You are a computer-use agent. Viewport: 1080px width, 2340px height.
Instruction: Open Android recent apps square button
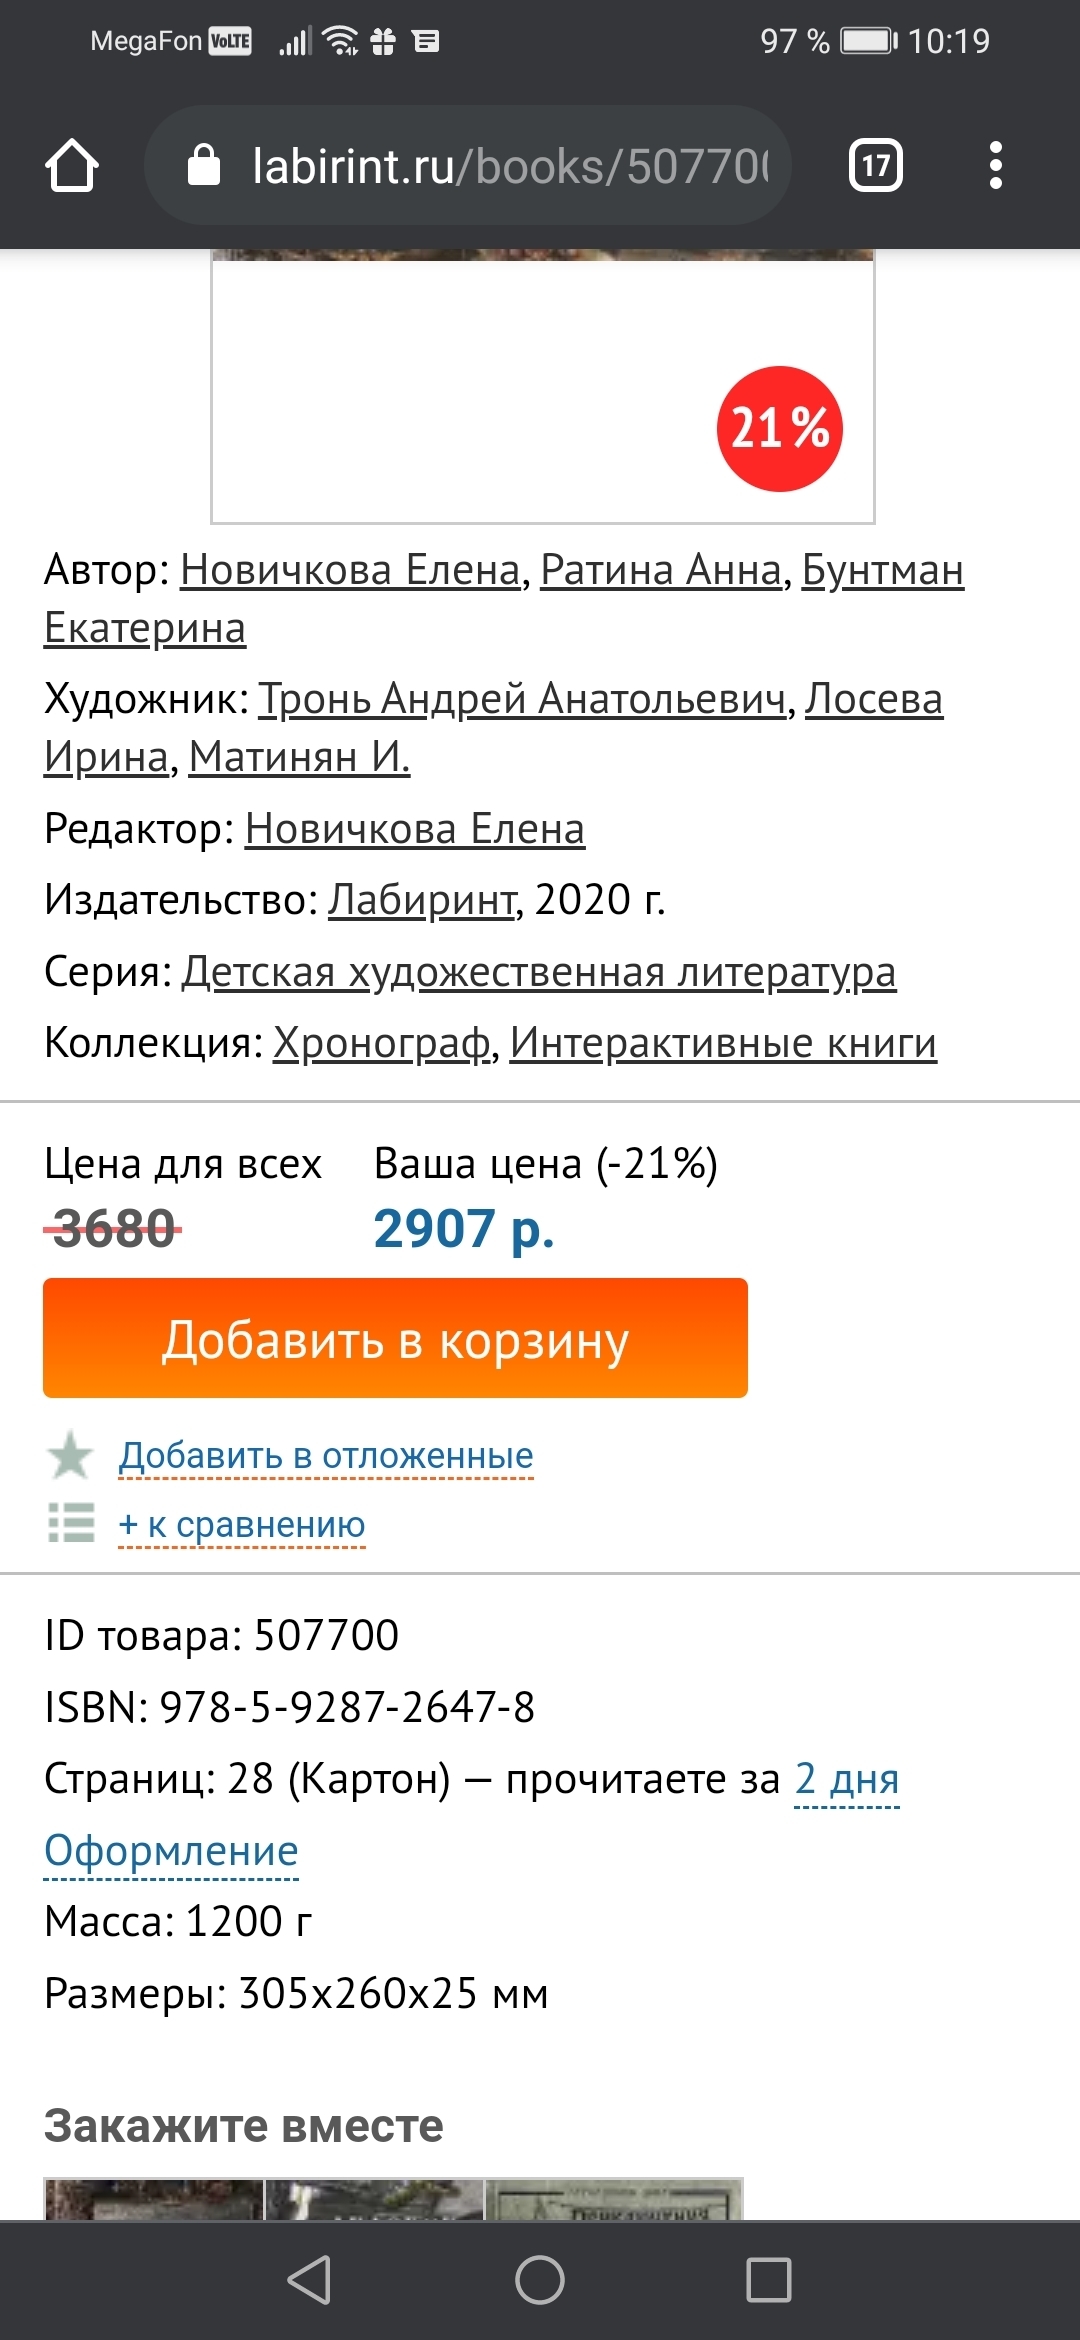pos(768,2280)
